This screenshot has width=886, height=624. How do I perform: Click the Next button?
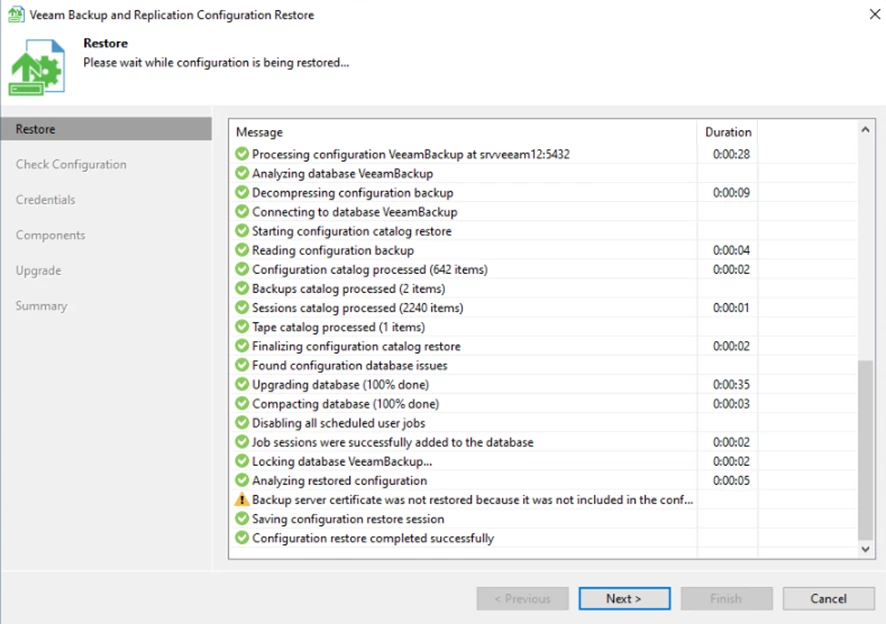pos(624,599)
